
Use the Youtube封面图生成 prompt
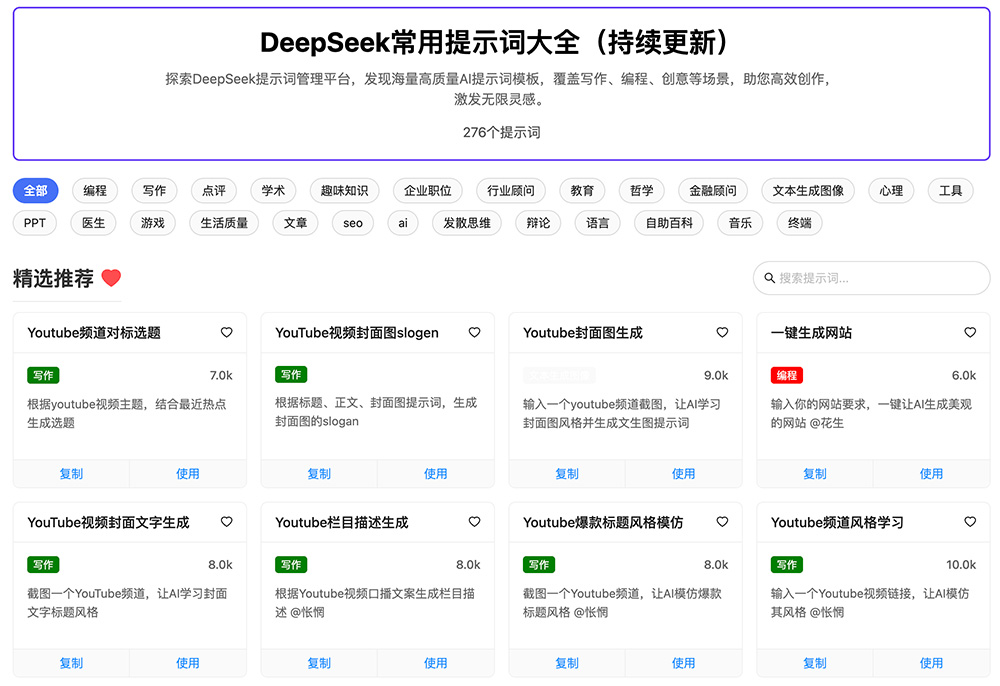coord(683,474)
